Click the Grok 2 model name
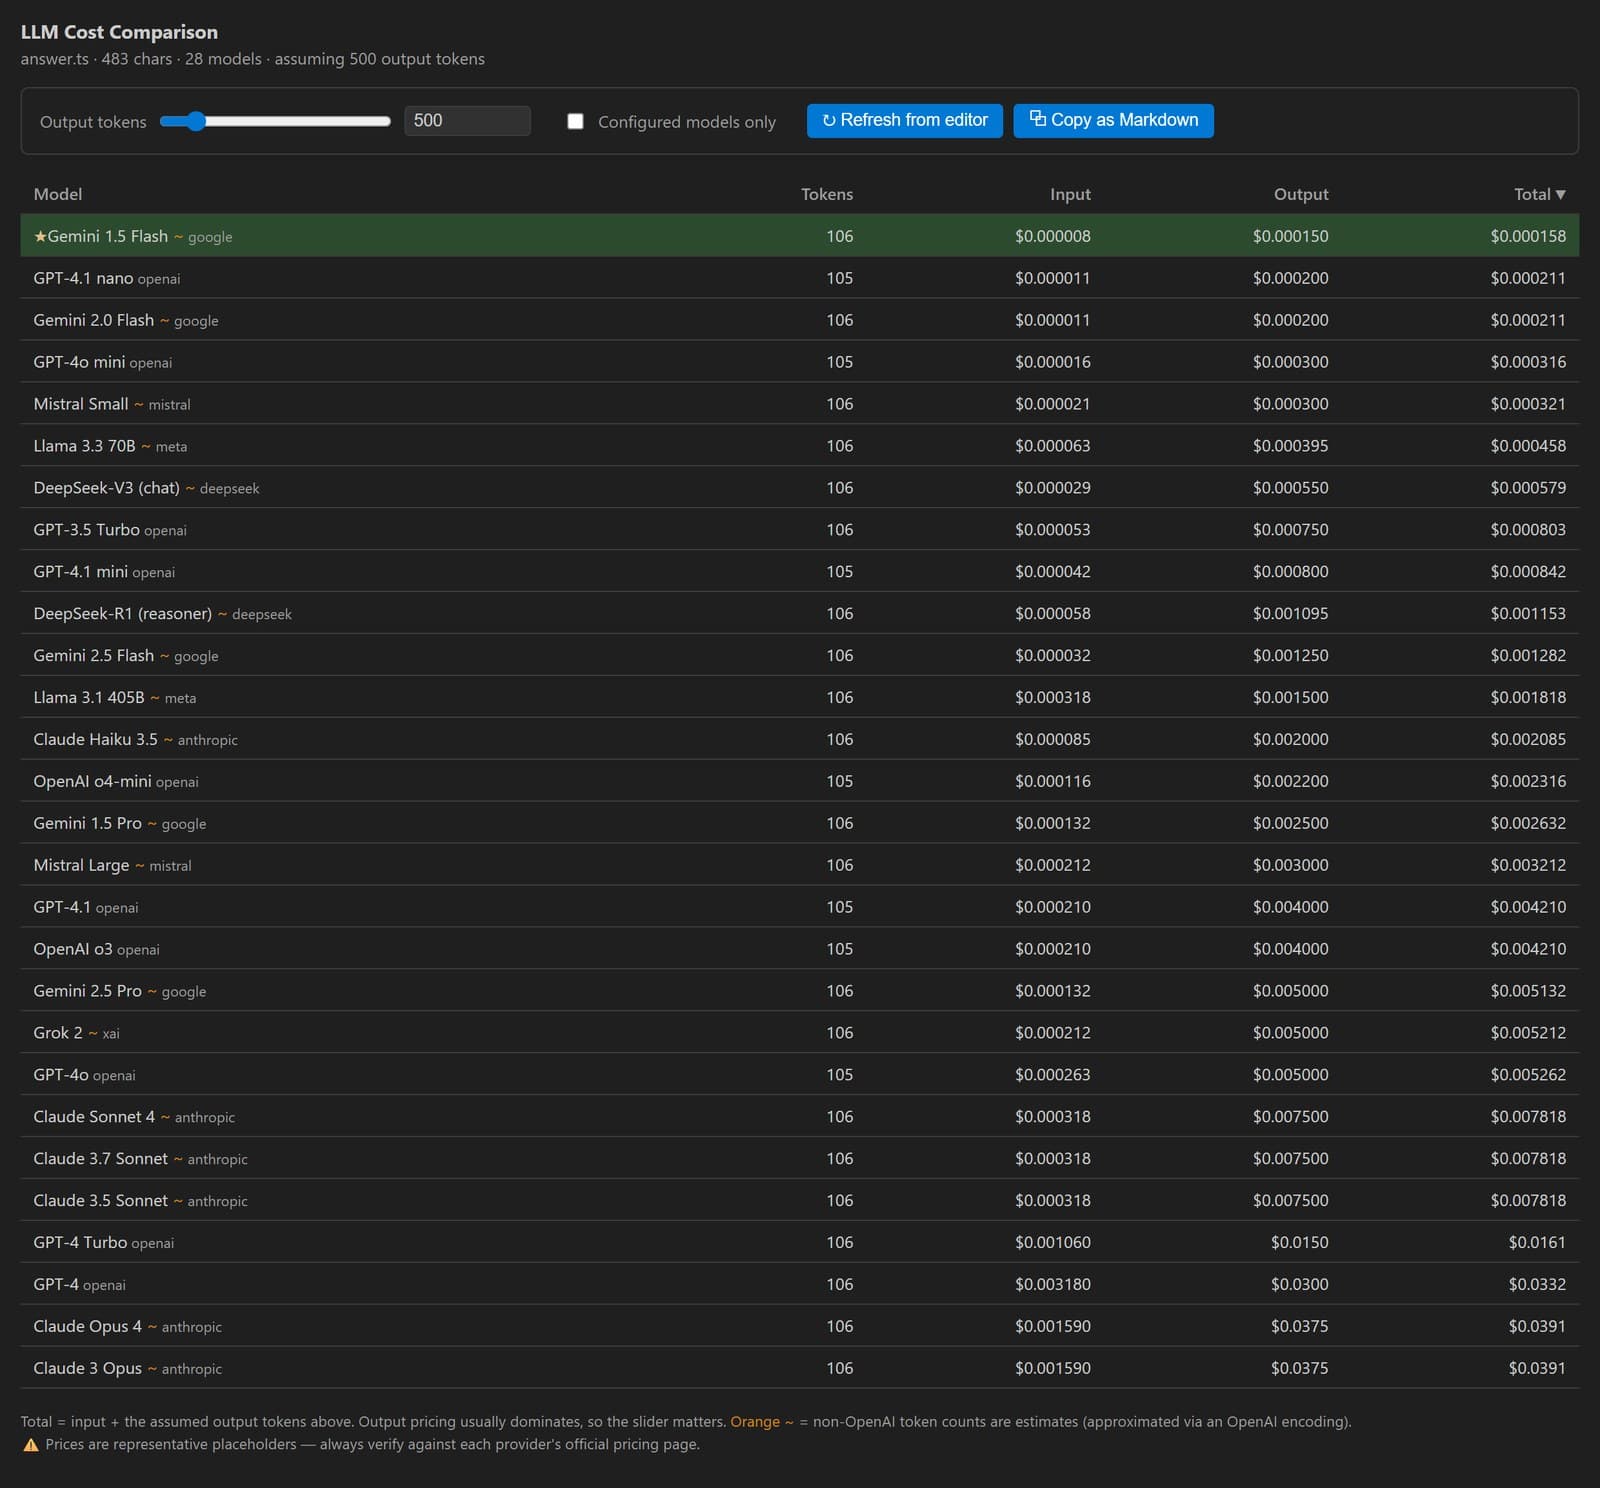 click(x=58, y=1034)
